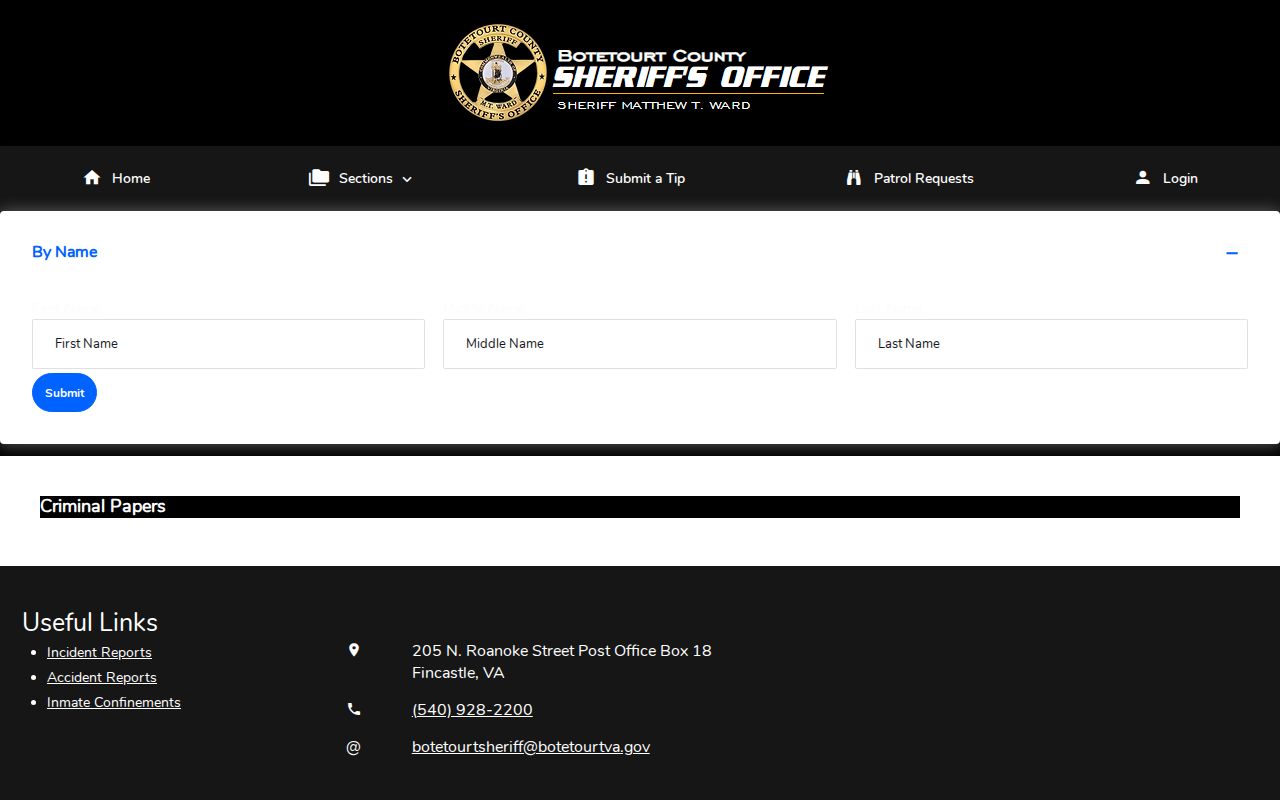
Task: Open the Sections menu
Action: 361,178
